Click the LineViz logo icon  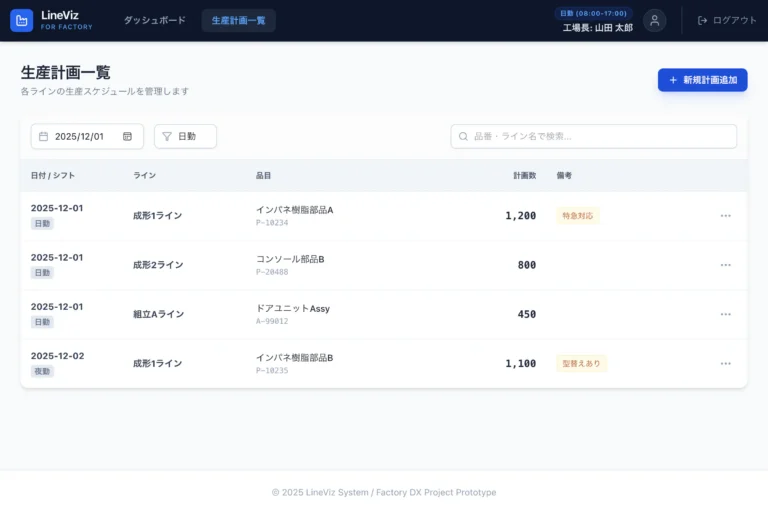click(x=21, y=20)
